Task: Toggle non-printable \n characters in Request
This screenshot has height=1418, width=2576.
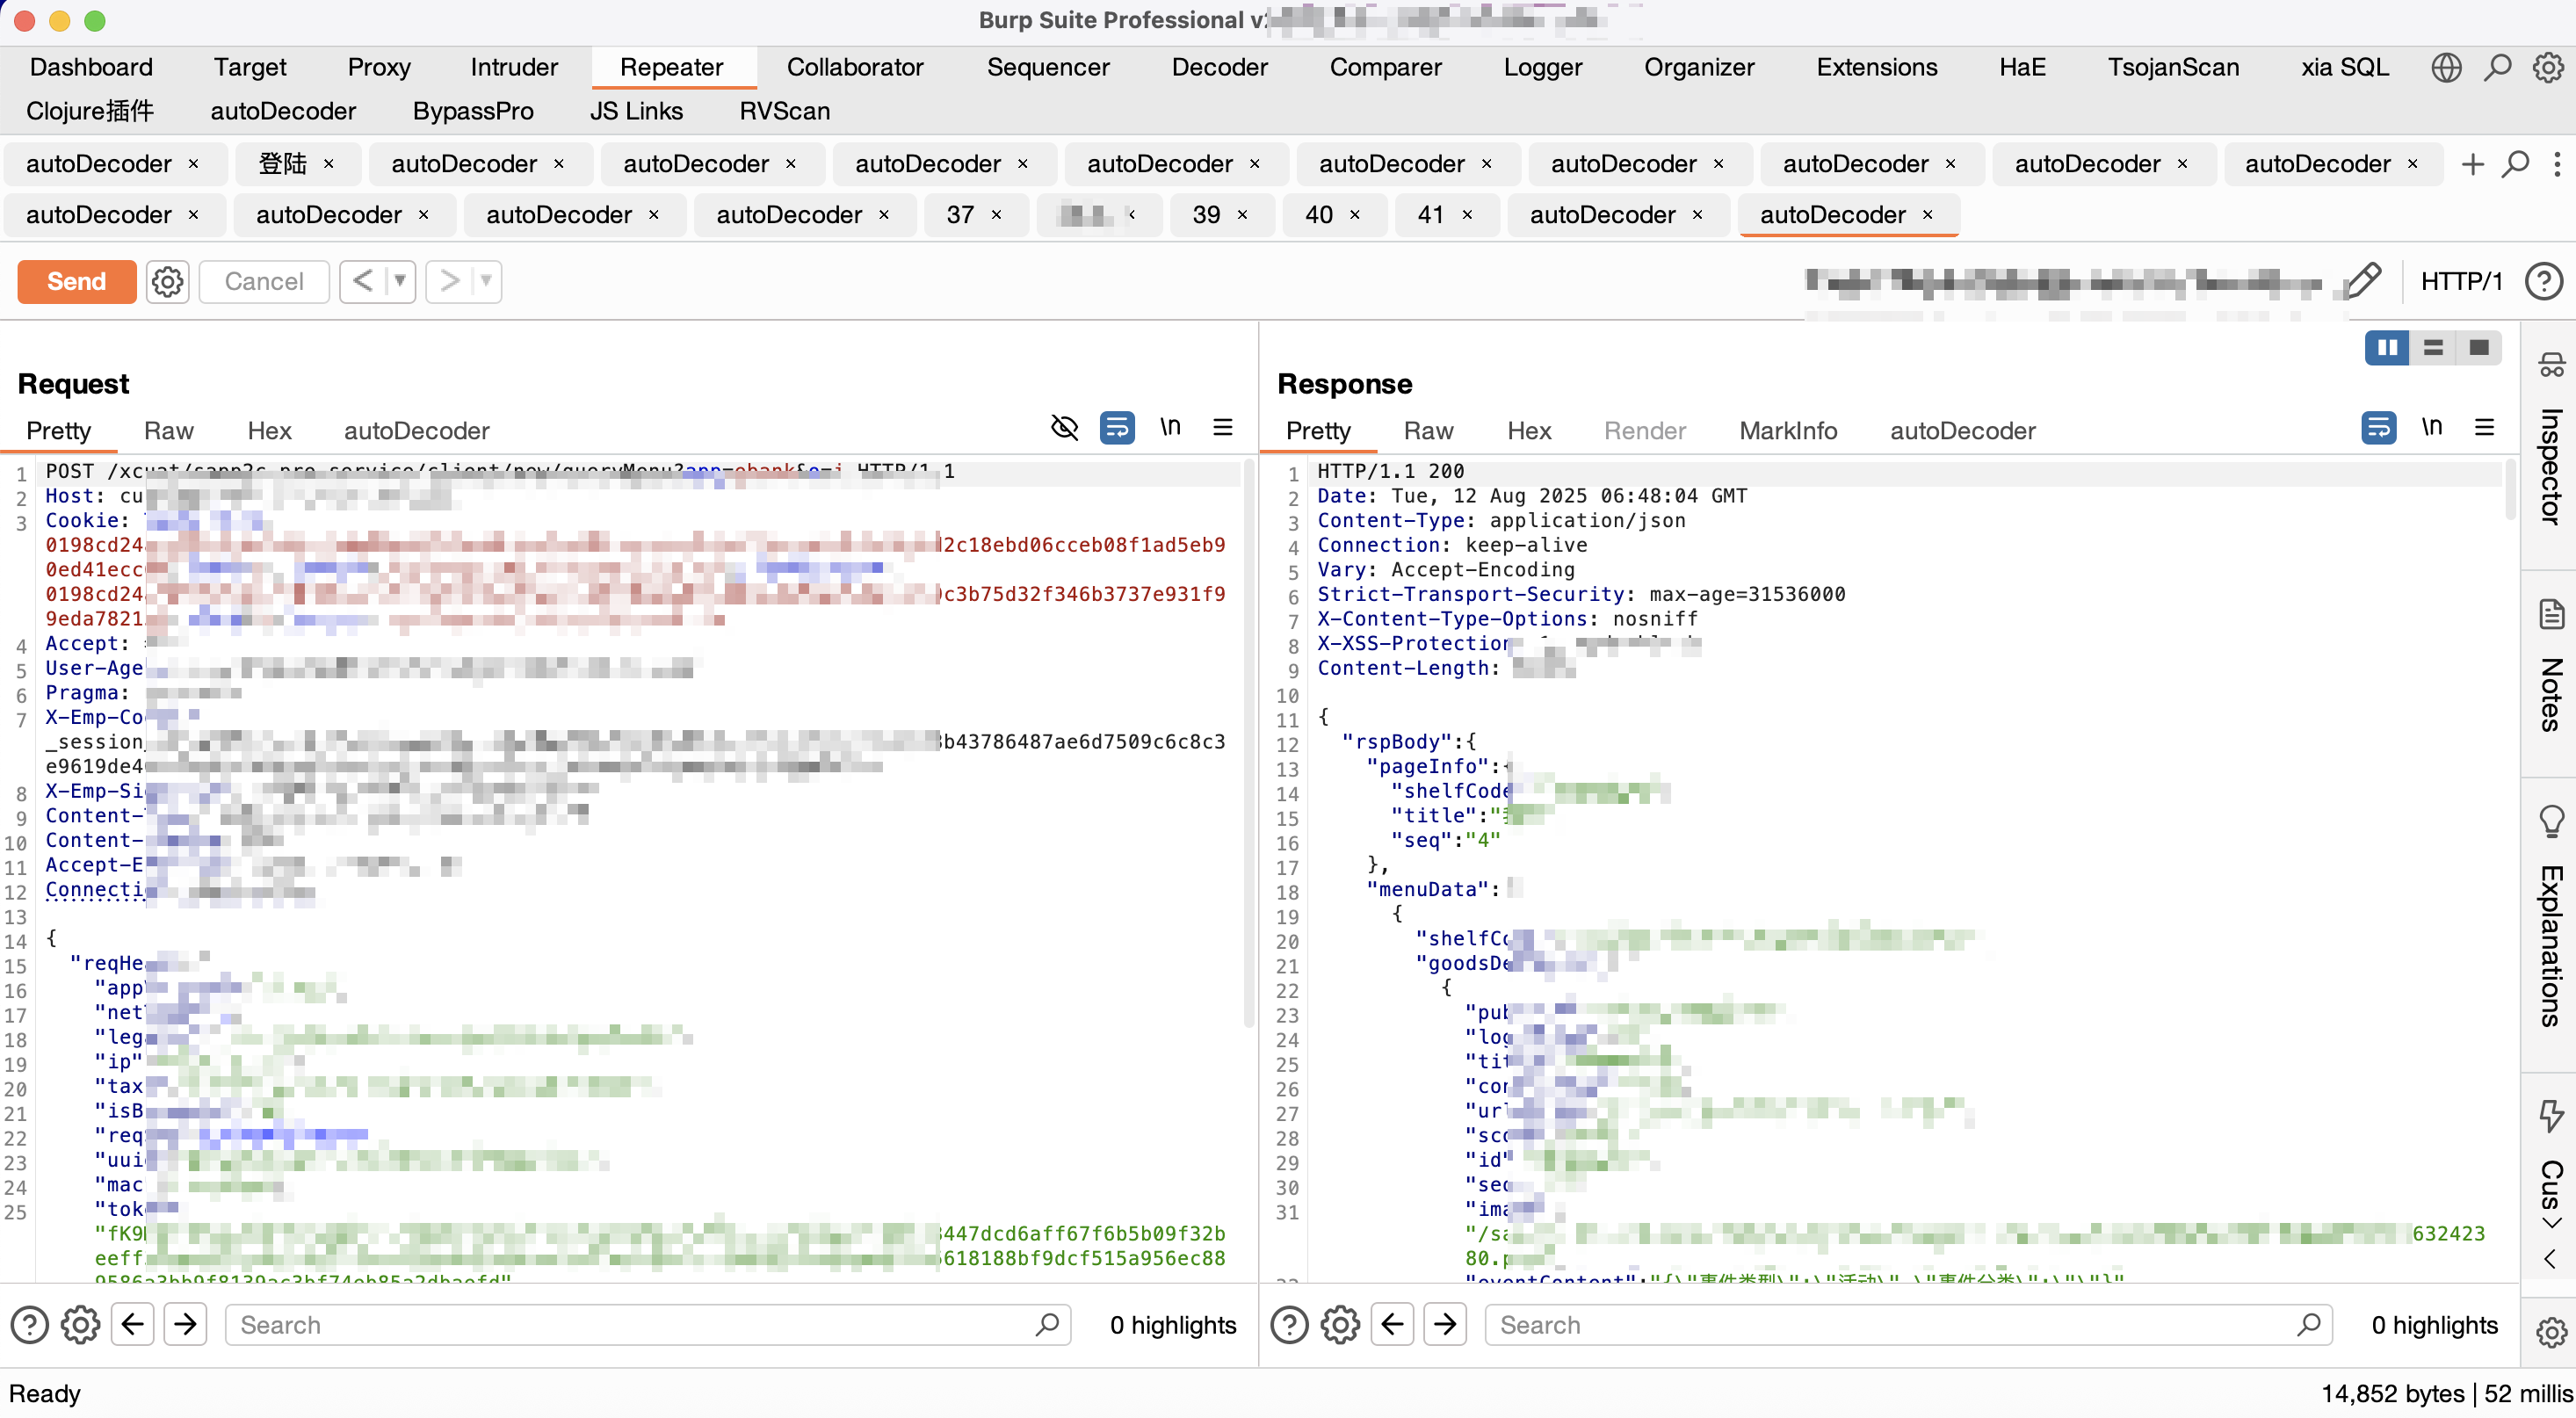Action: [x=1170, y=428]
